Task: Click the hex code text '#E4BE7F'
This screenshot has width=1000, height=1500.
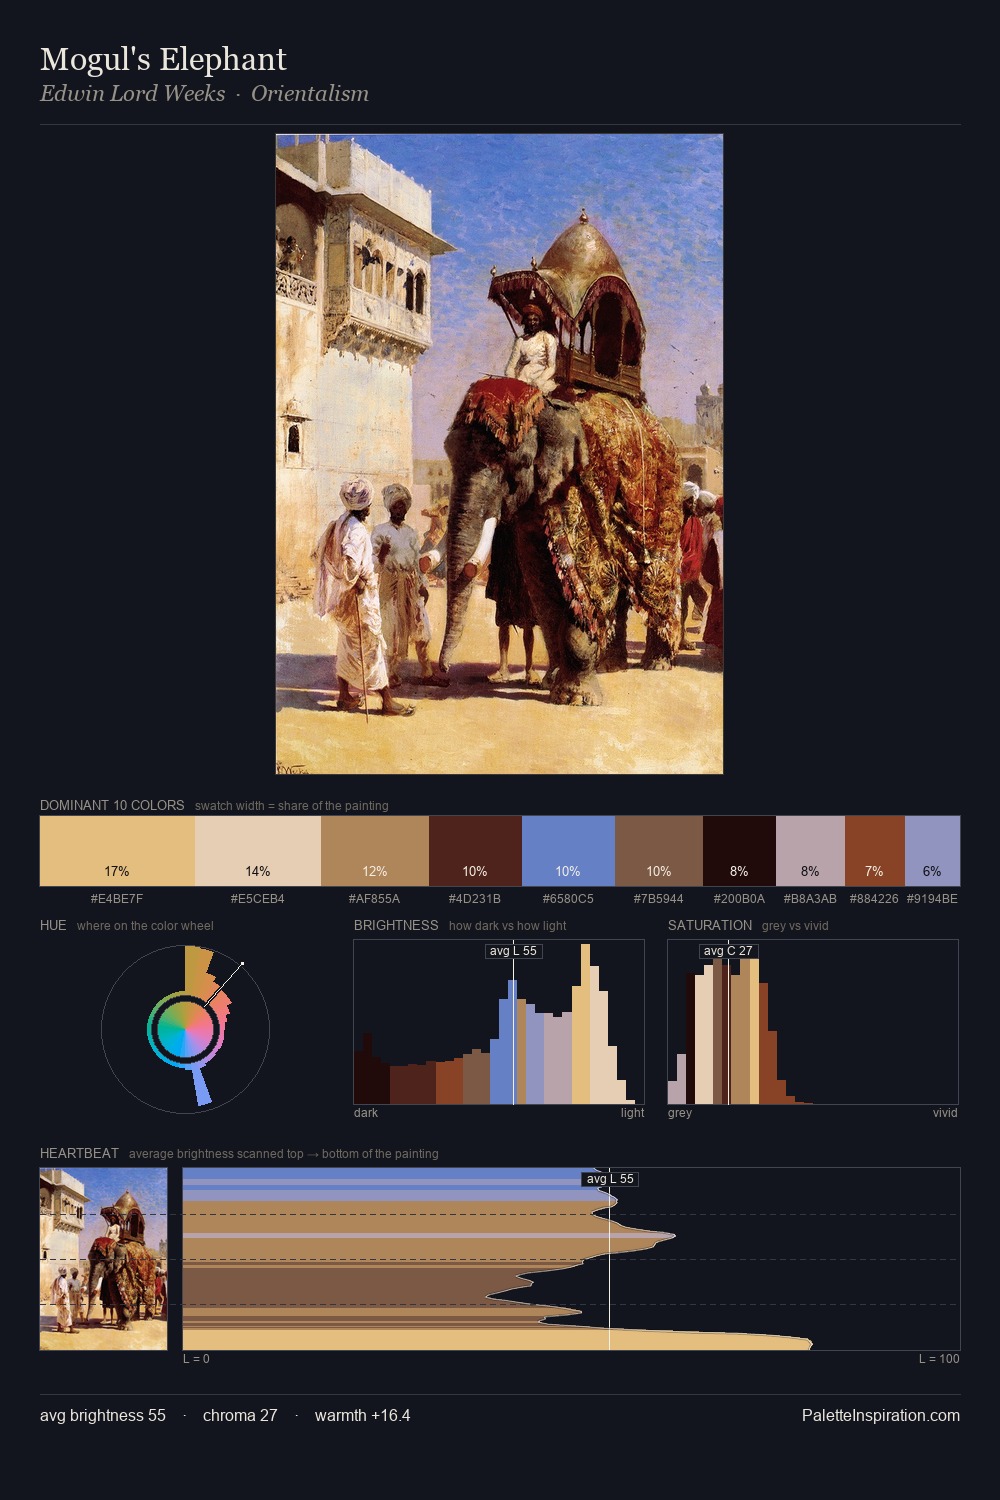Action: (x=117, y=899)
